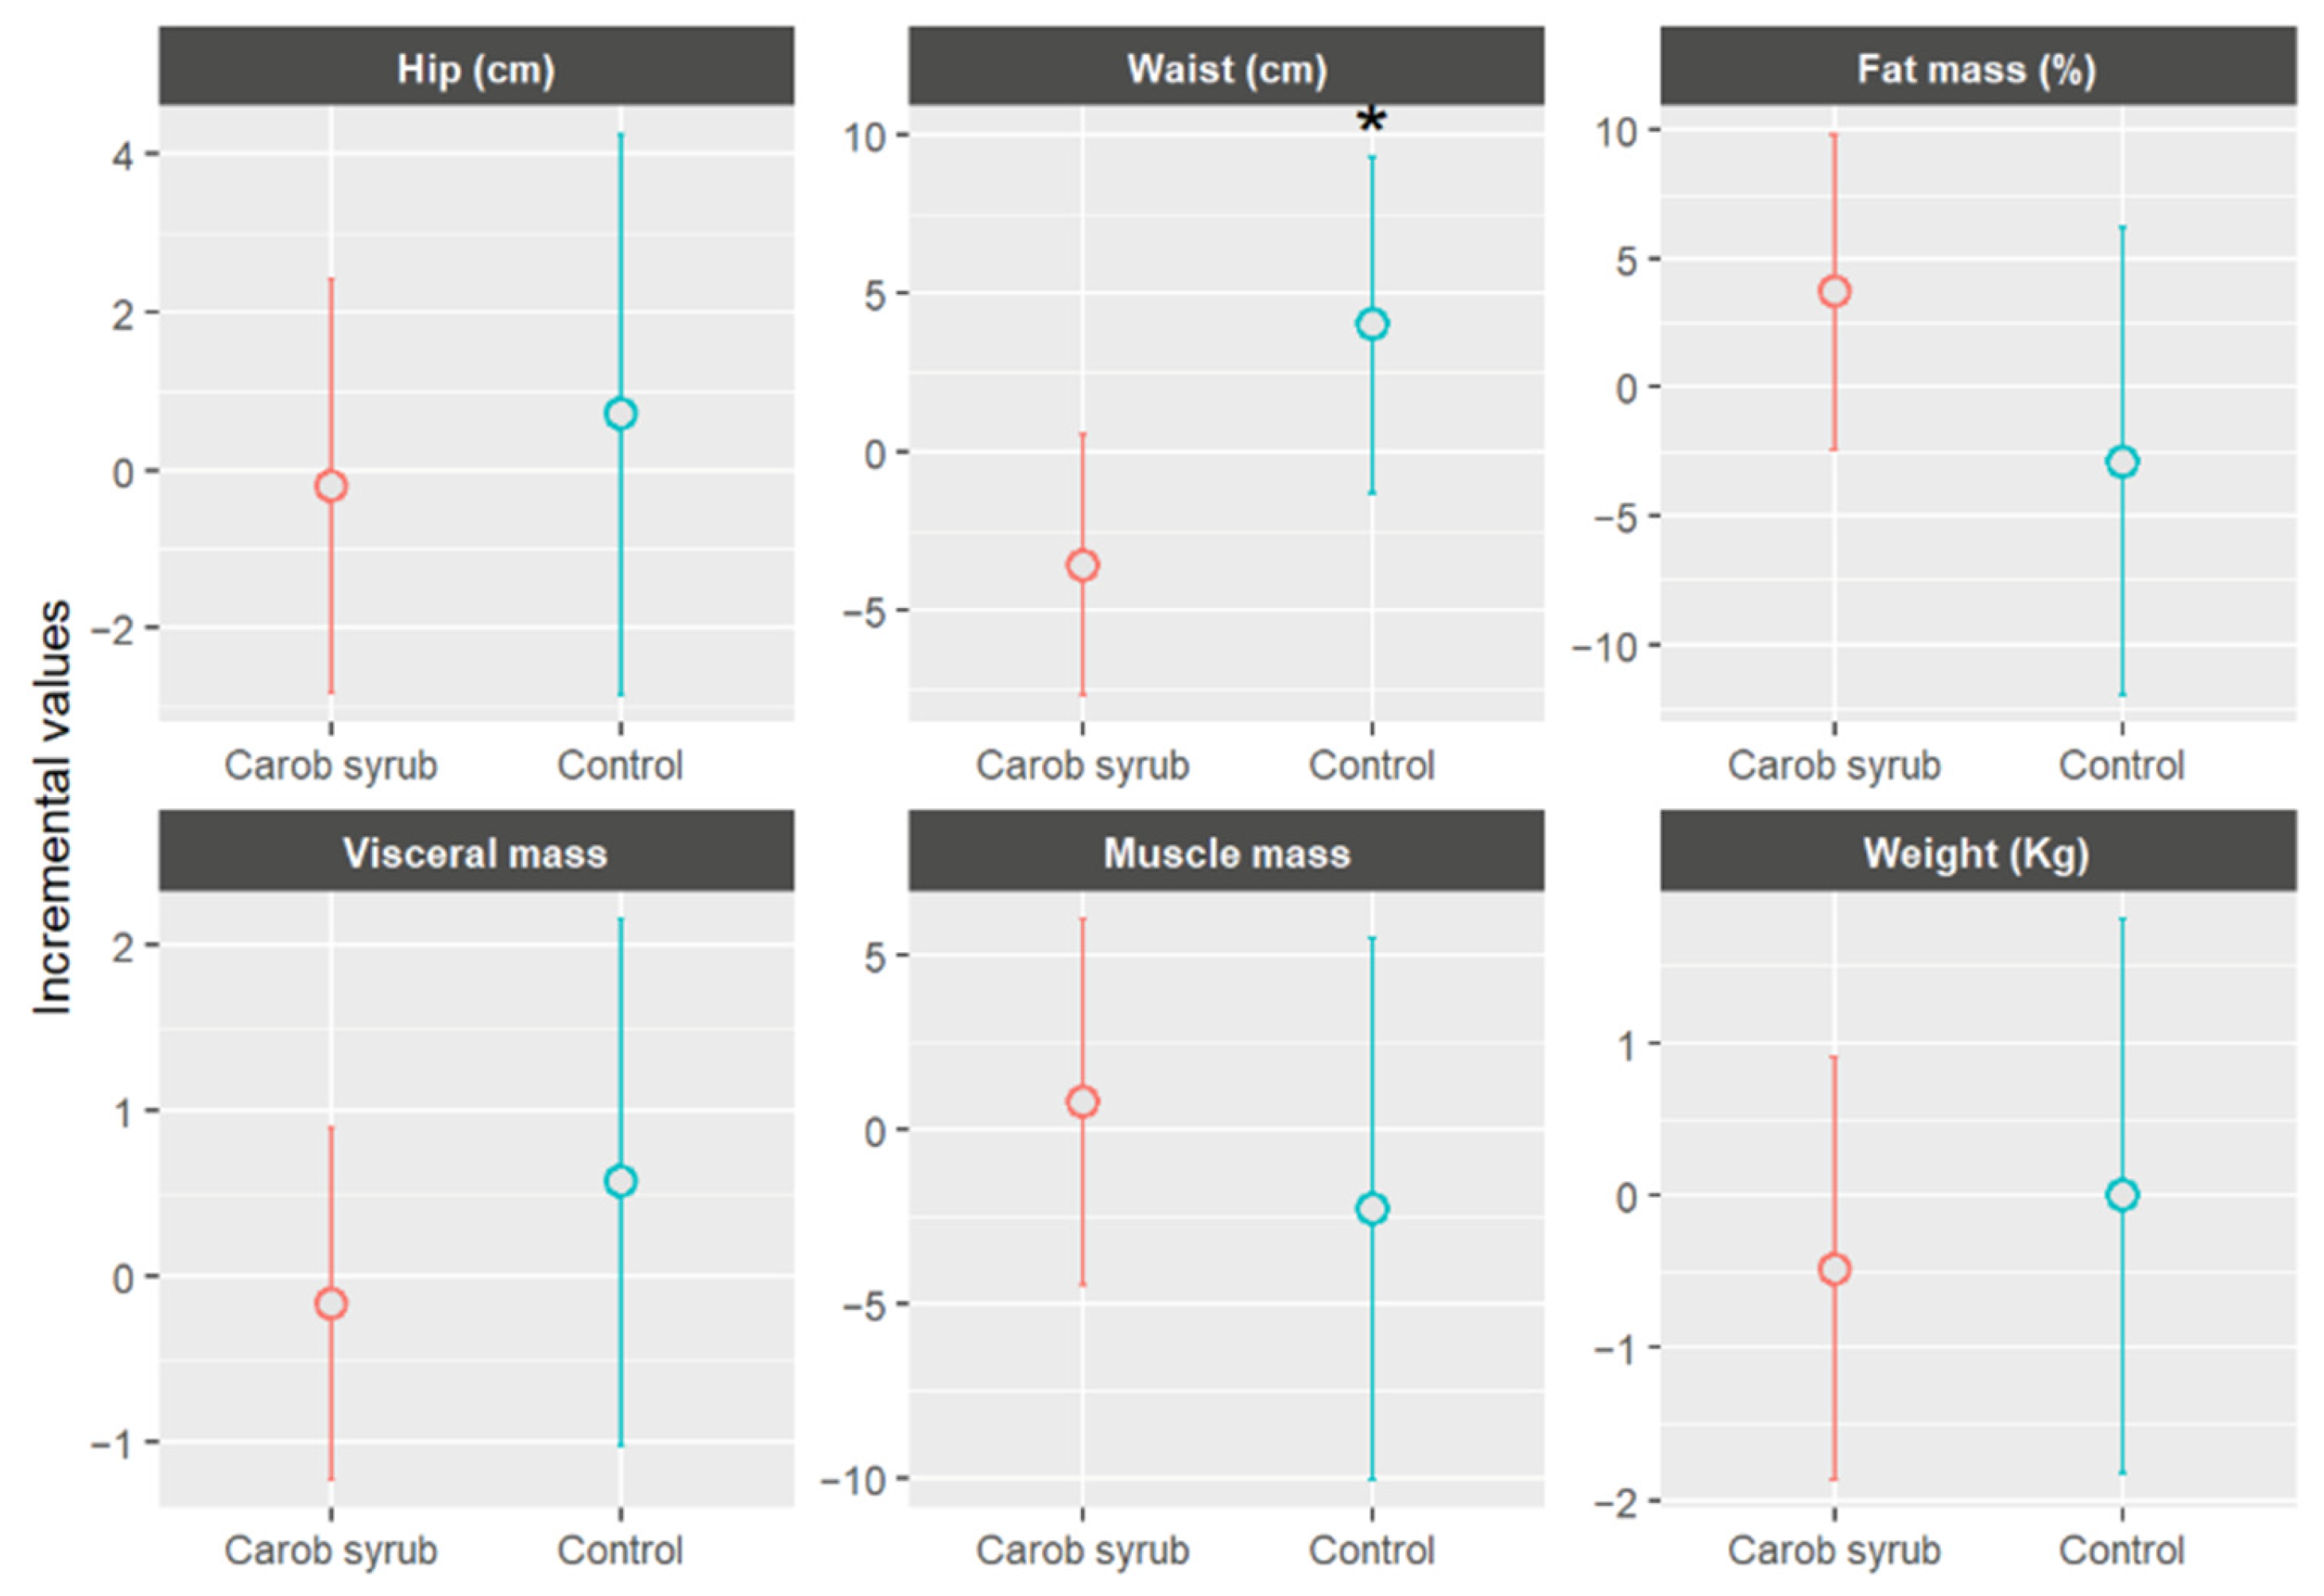Image resolution: width=2324 pixels, height=1596 pixels.
Task: Click the Waist (cm) panel header
Action: [x=1226, y=68]
